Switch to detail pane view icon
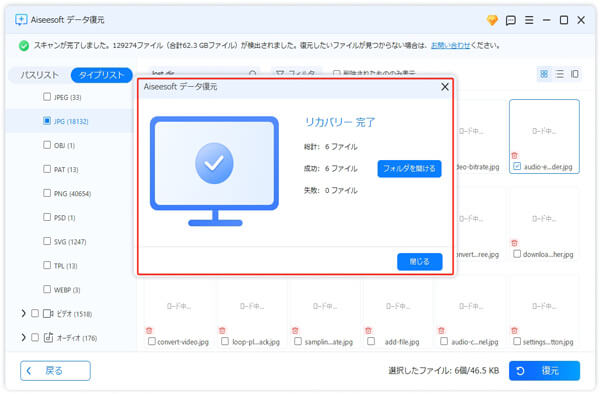 click(574, 74)
